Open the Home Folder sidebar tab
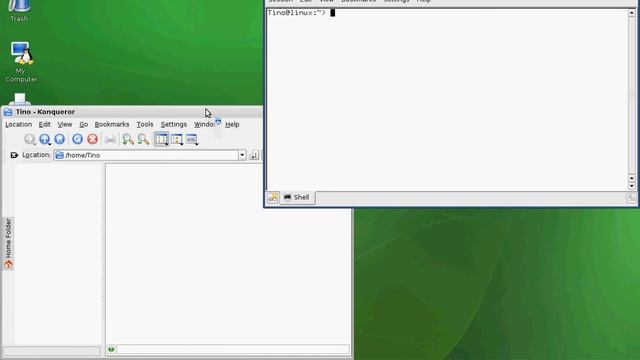The height and width of the screenshot is (360, 640). (8, 243)
